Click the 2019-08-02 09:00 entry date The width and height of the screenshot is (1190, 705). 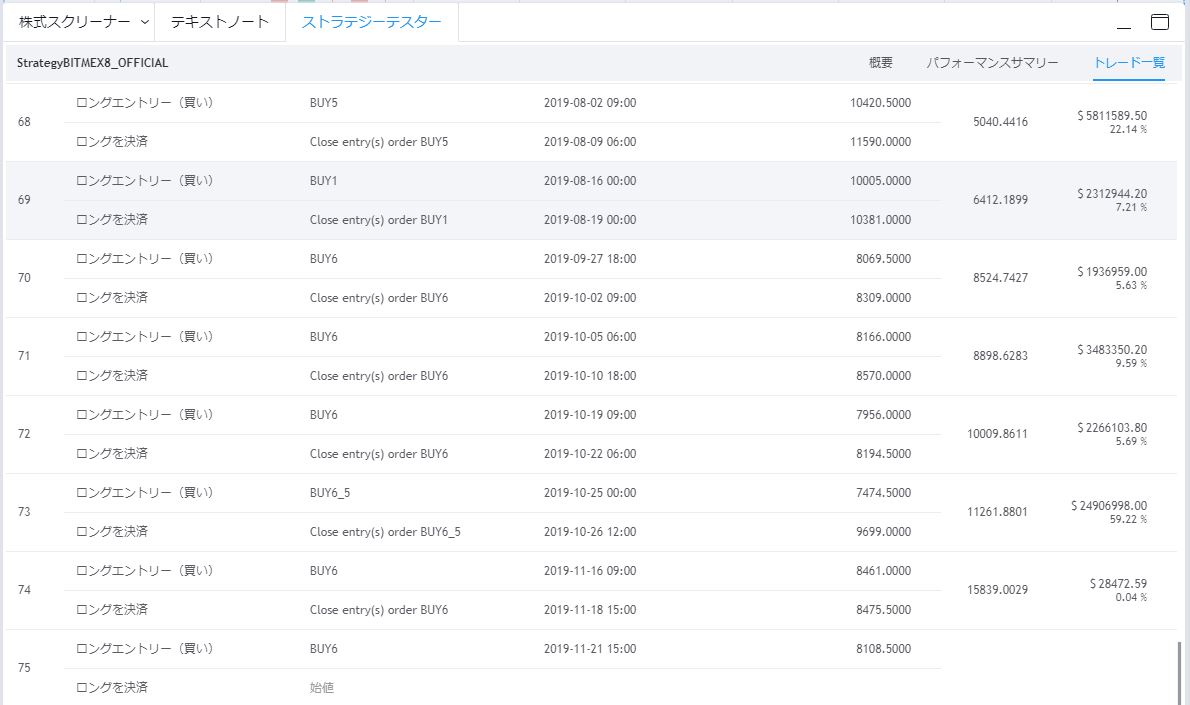[x=590, y=103]
